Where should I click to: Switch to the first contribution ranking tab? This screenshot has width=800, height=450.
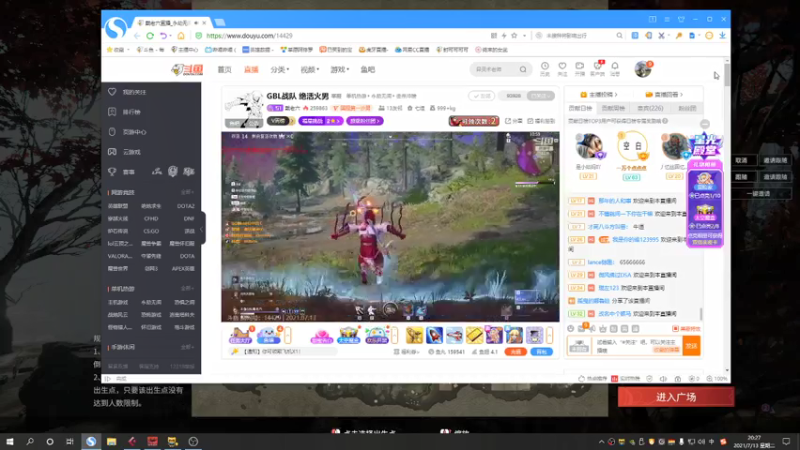[x=581, y=108]
